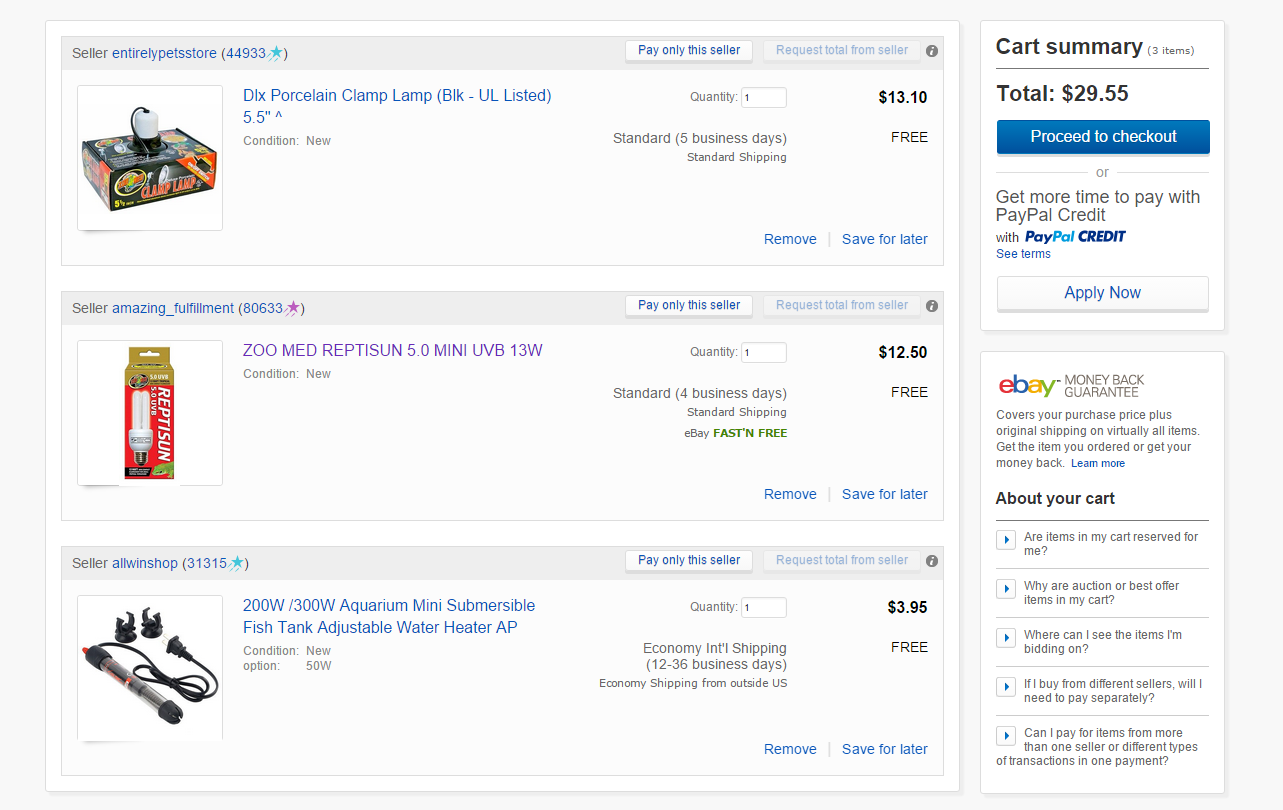
Task: Expand "Are items in my cart reserved" question
Action: click(x=1006, y=540)
